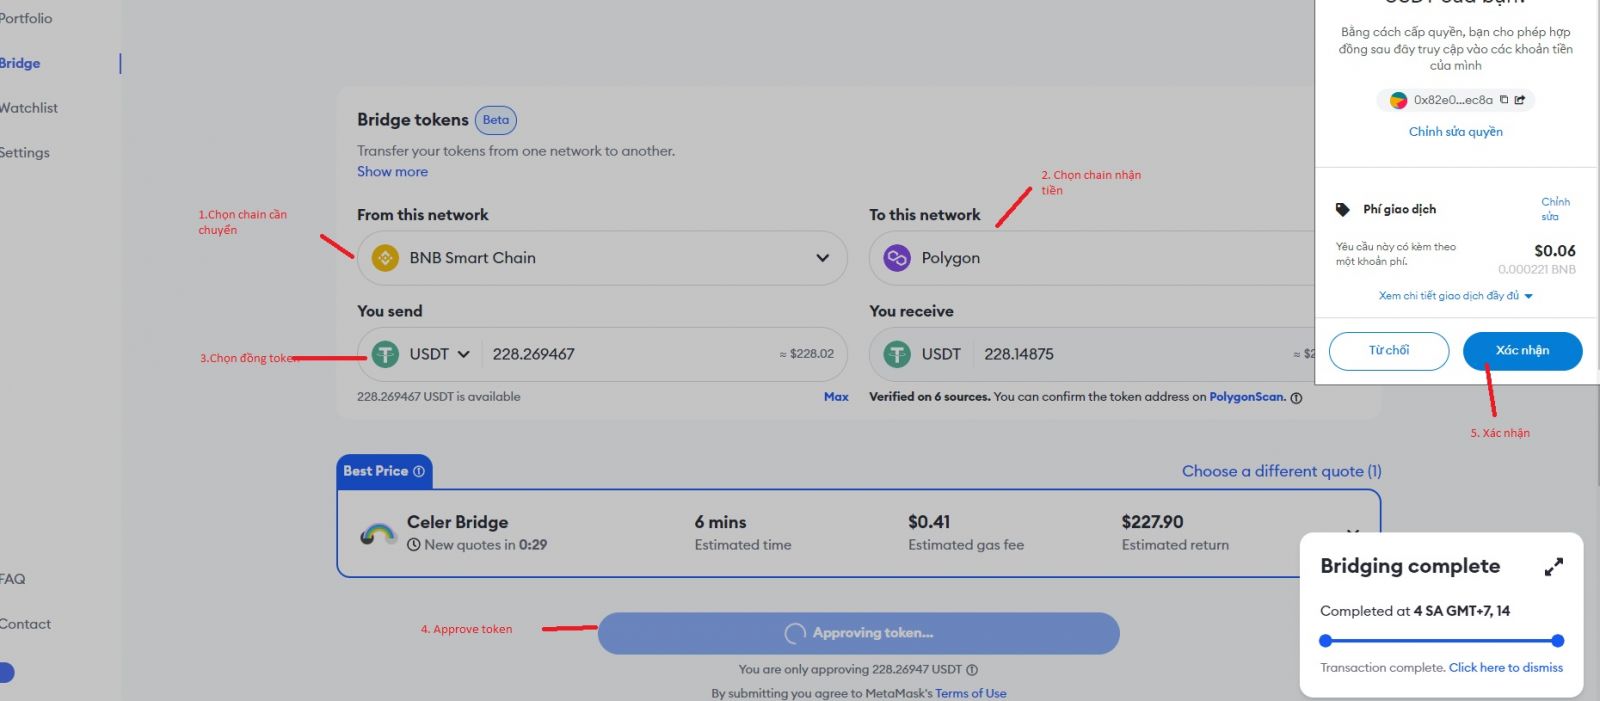The height and width of the screenshot is (701, 1600).
Task: Click the 228.269467 USDT is available text
Action: click(x=438, y=397)
